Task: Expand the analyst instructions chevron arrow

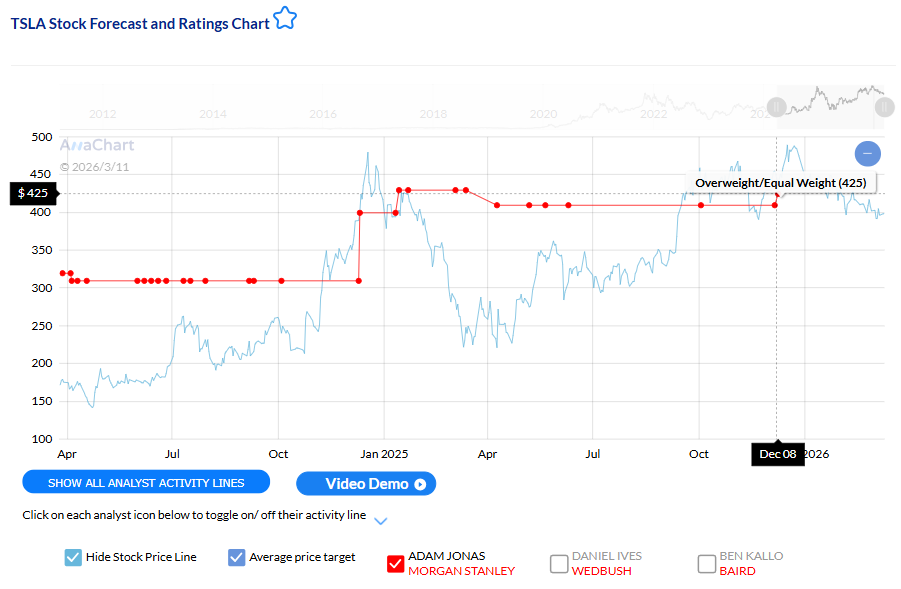Action: click(379, 521)
